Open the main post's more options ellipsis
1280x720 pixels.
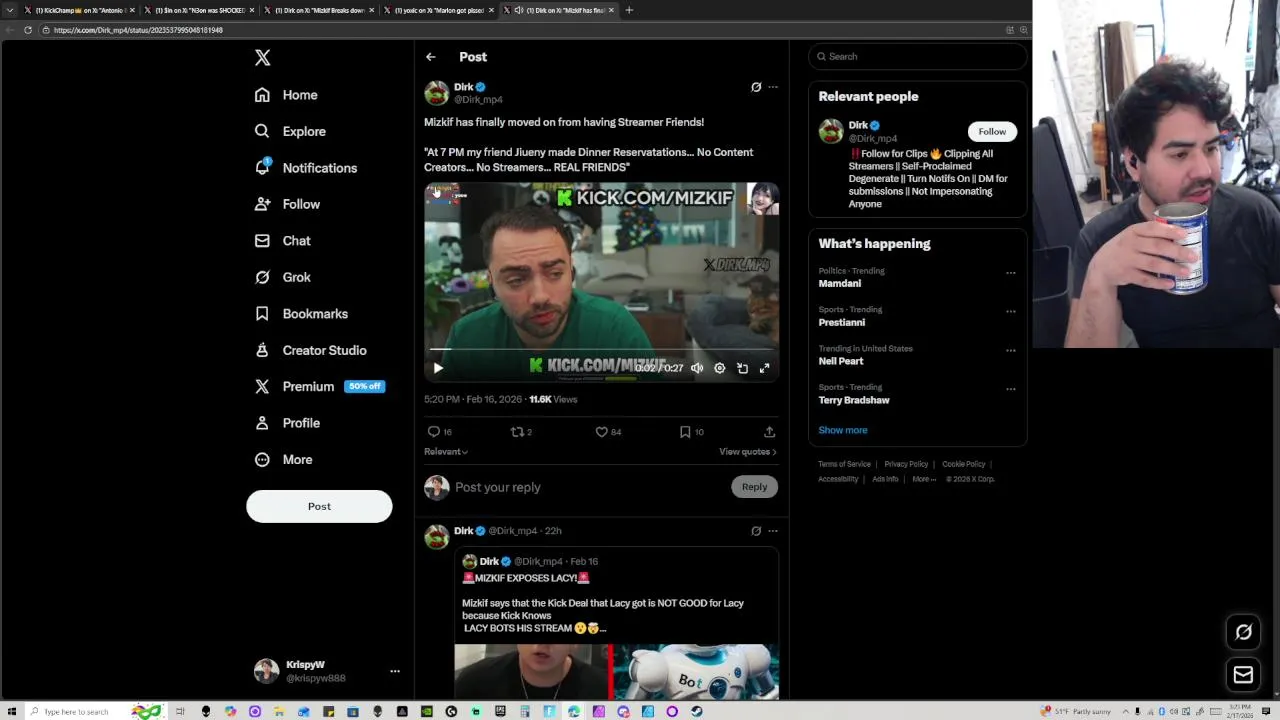coord(773,87)
